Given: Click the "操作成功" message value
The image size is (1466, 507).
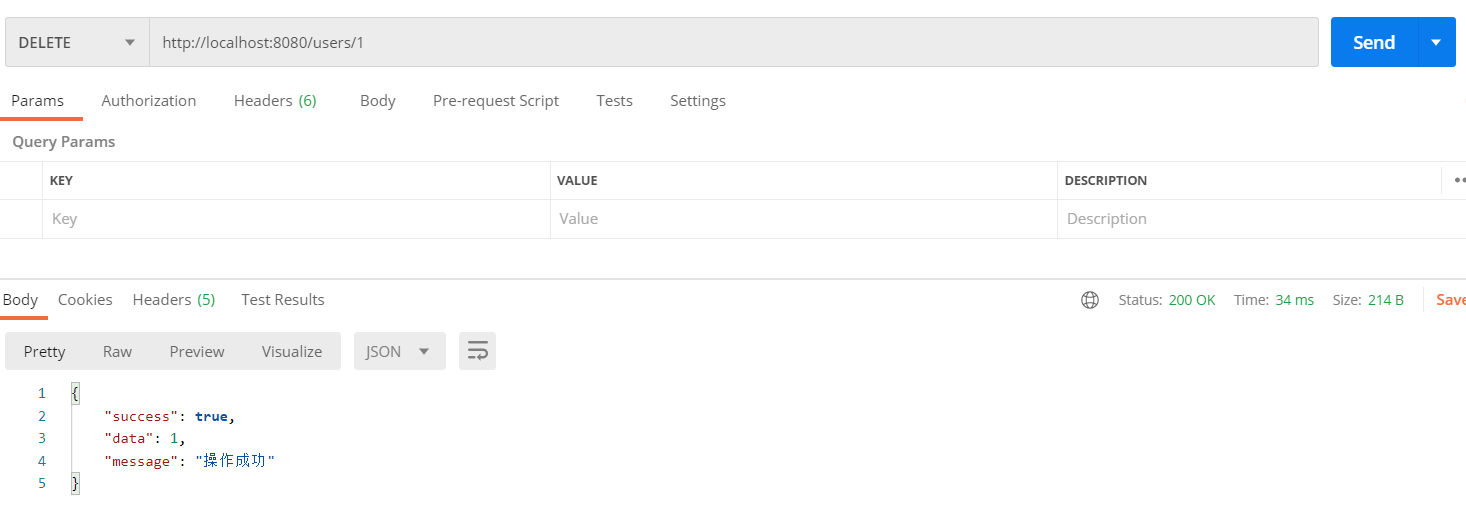Looking at the screenshot, I should tap(235, 461).
